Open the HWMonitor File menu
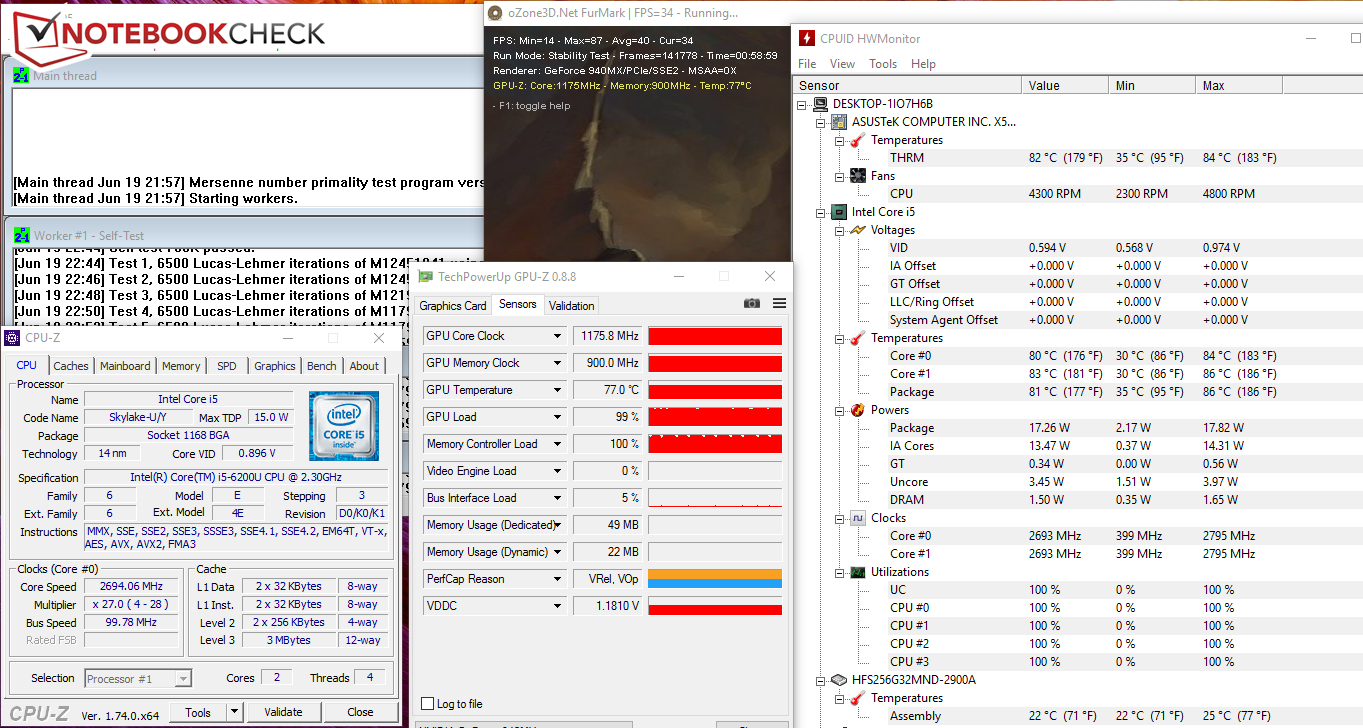1363x728 pixels. 807,64
